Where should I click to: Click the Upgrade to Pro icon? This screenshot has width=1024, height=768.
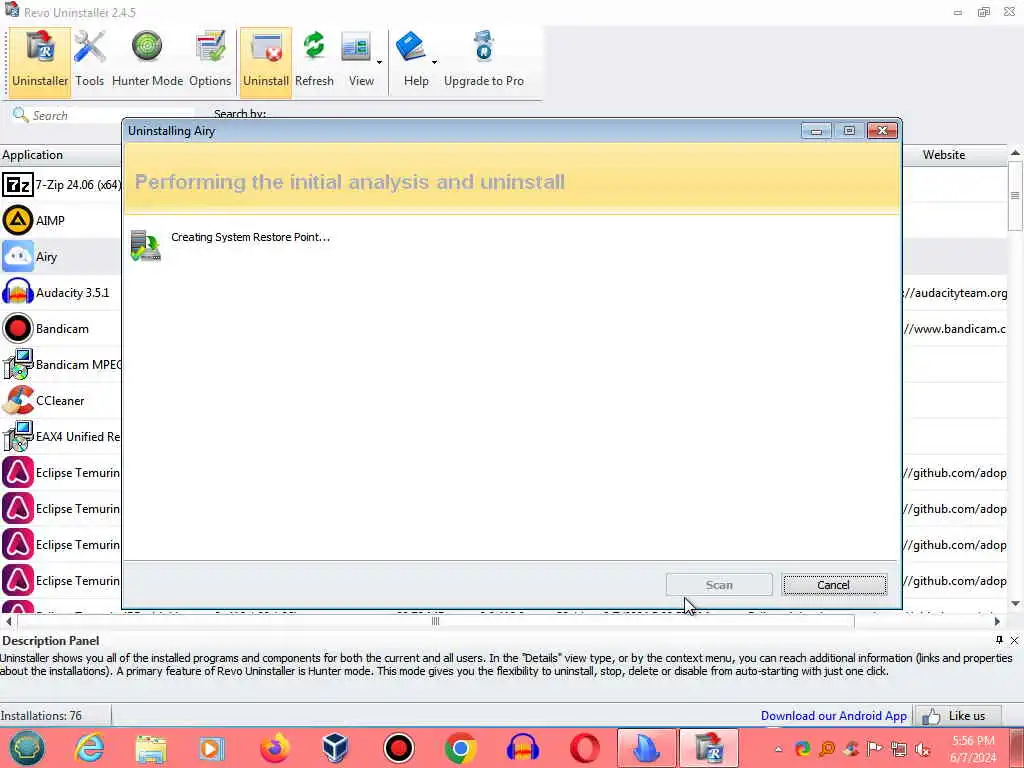tap(484, 60)
